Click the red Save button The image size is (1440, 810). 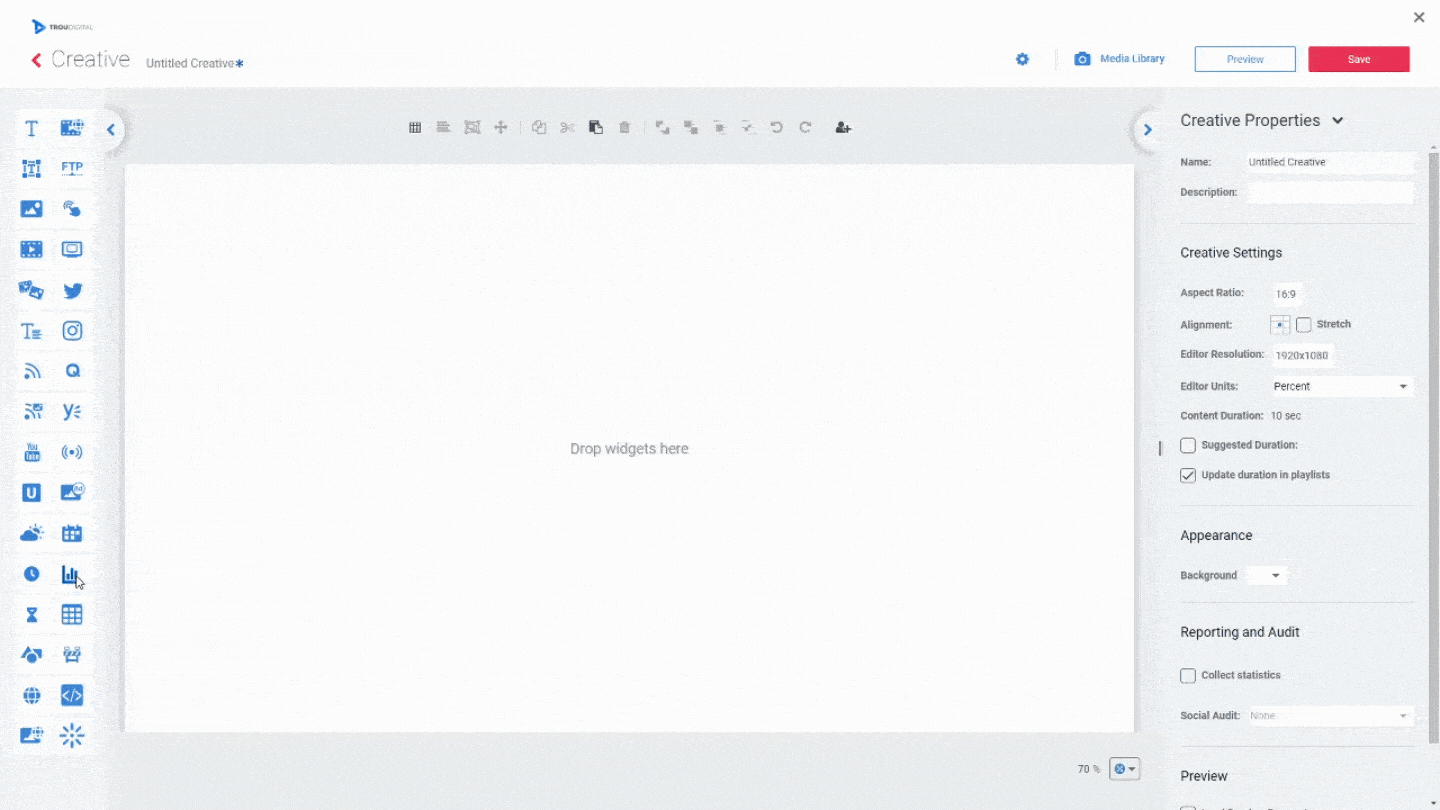(x=1359, y=59)
